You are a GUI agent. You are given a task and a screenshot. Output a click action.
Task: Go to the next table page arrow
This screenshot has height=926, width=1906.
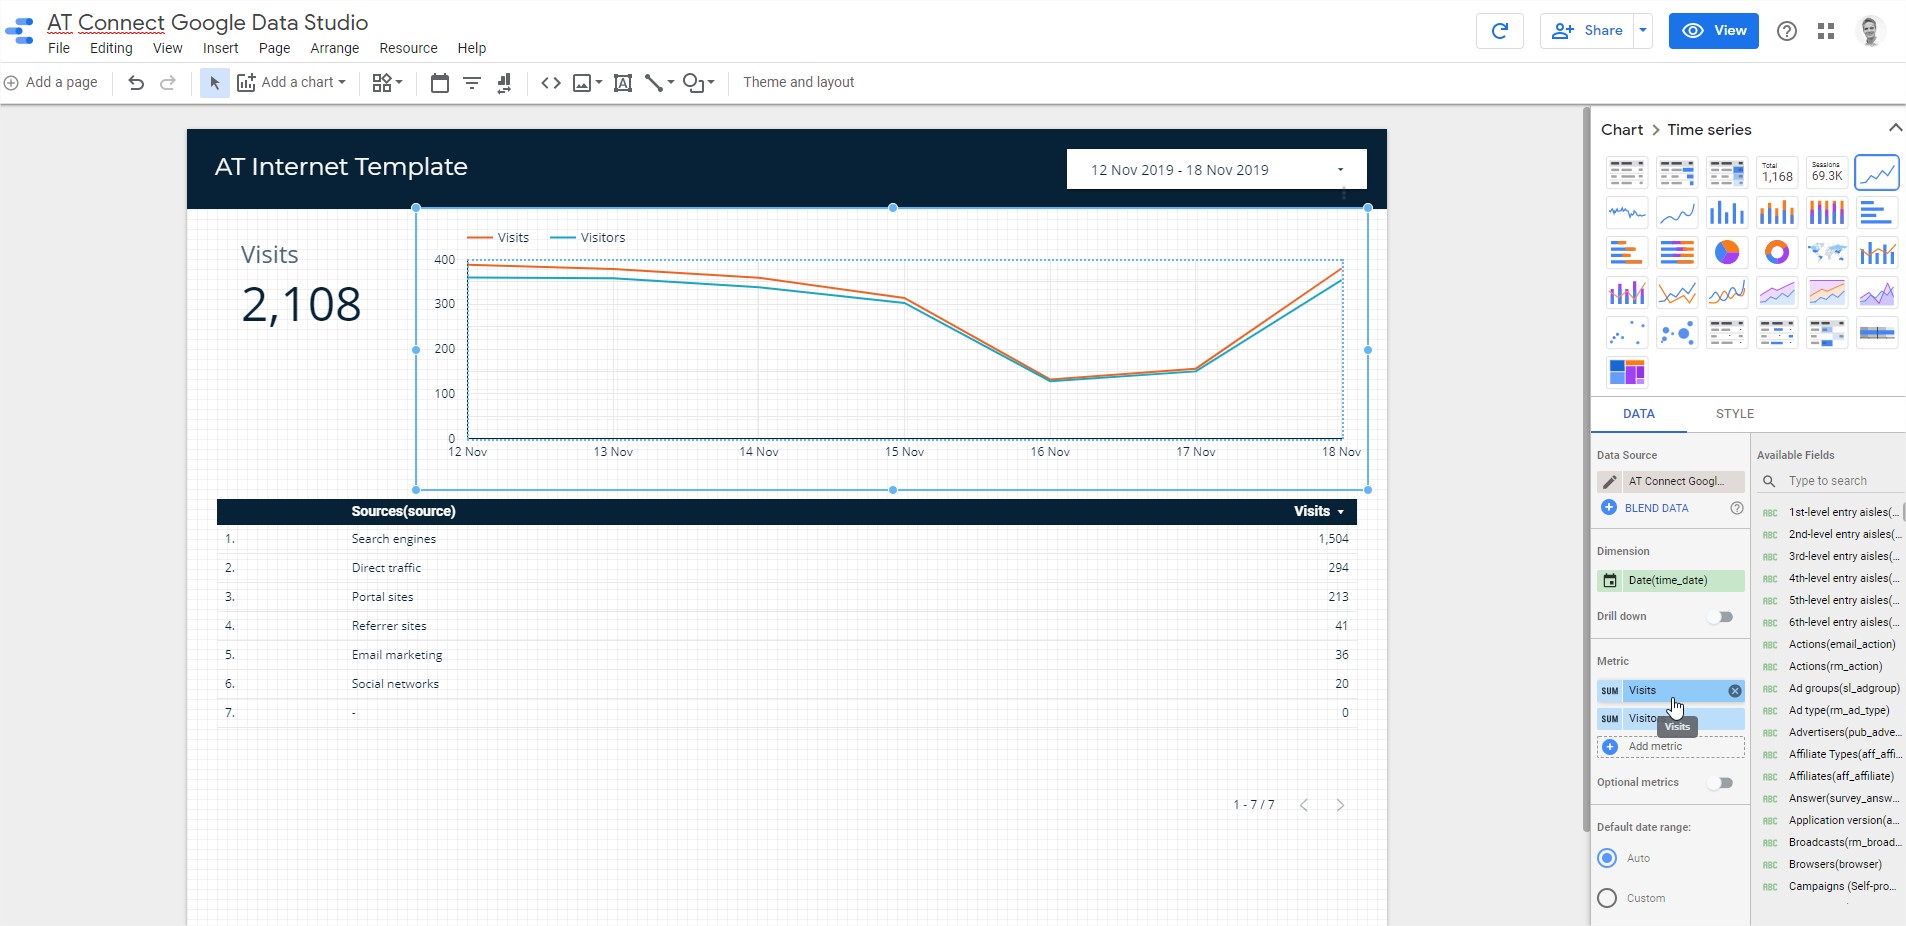[x=1340, y=805]
